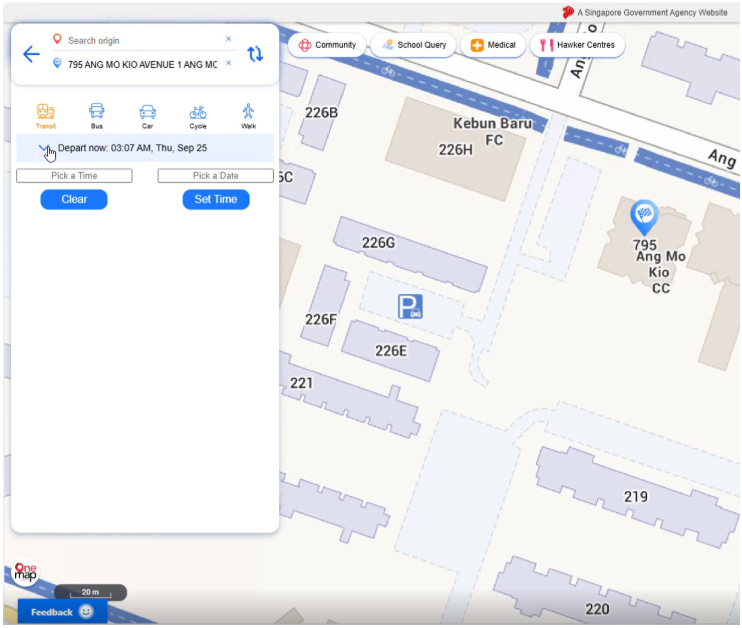Open the Feedback tab
The image size is (742, 628).
(62, 612)
